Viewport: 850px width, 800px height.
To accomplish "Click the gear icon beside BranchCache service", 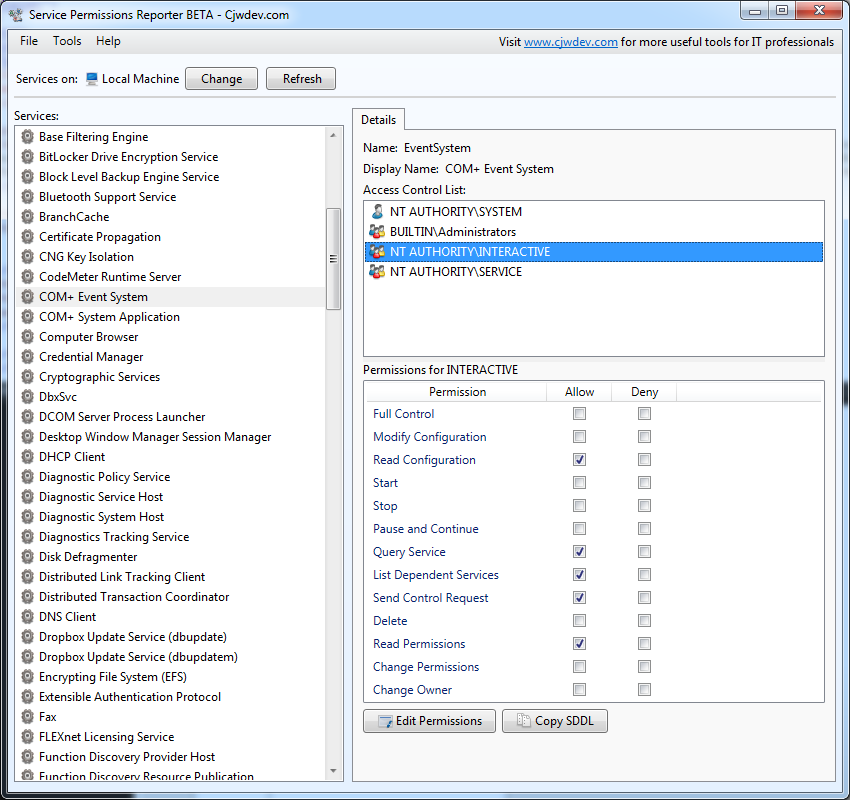I will coord(27,217).
